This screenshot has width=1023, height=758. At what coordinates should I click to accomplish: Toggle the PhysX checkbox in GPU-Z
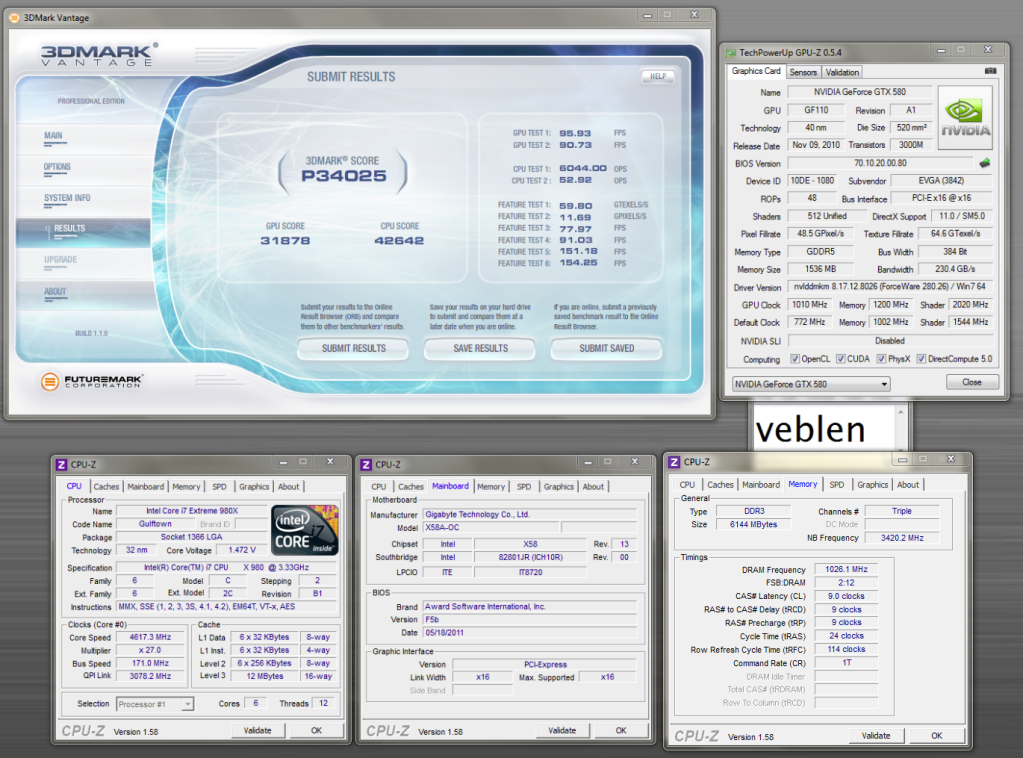[881, 359]
